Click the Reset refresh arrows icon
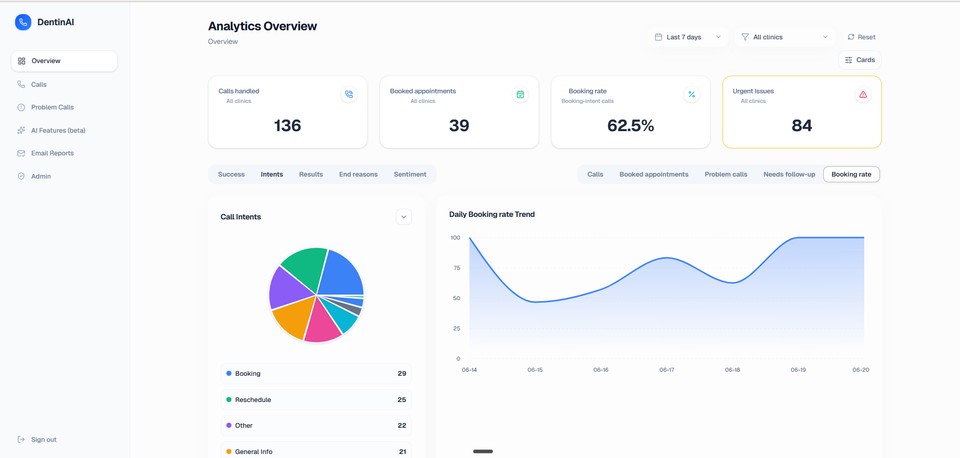 click(x=851, y=37)
